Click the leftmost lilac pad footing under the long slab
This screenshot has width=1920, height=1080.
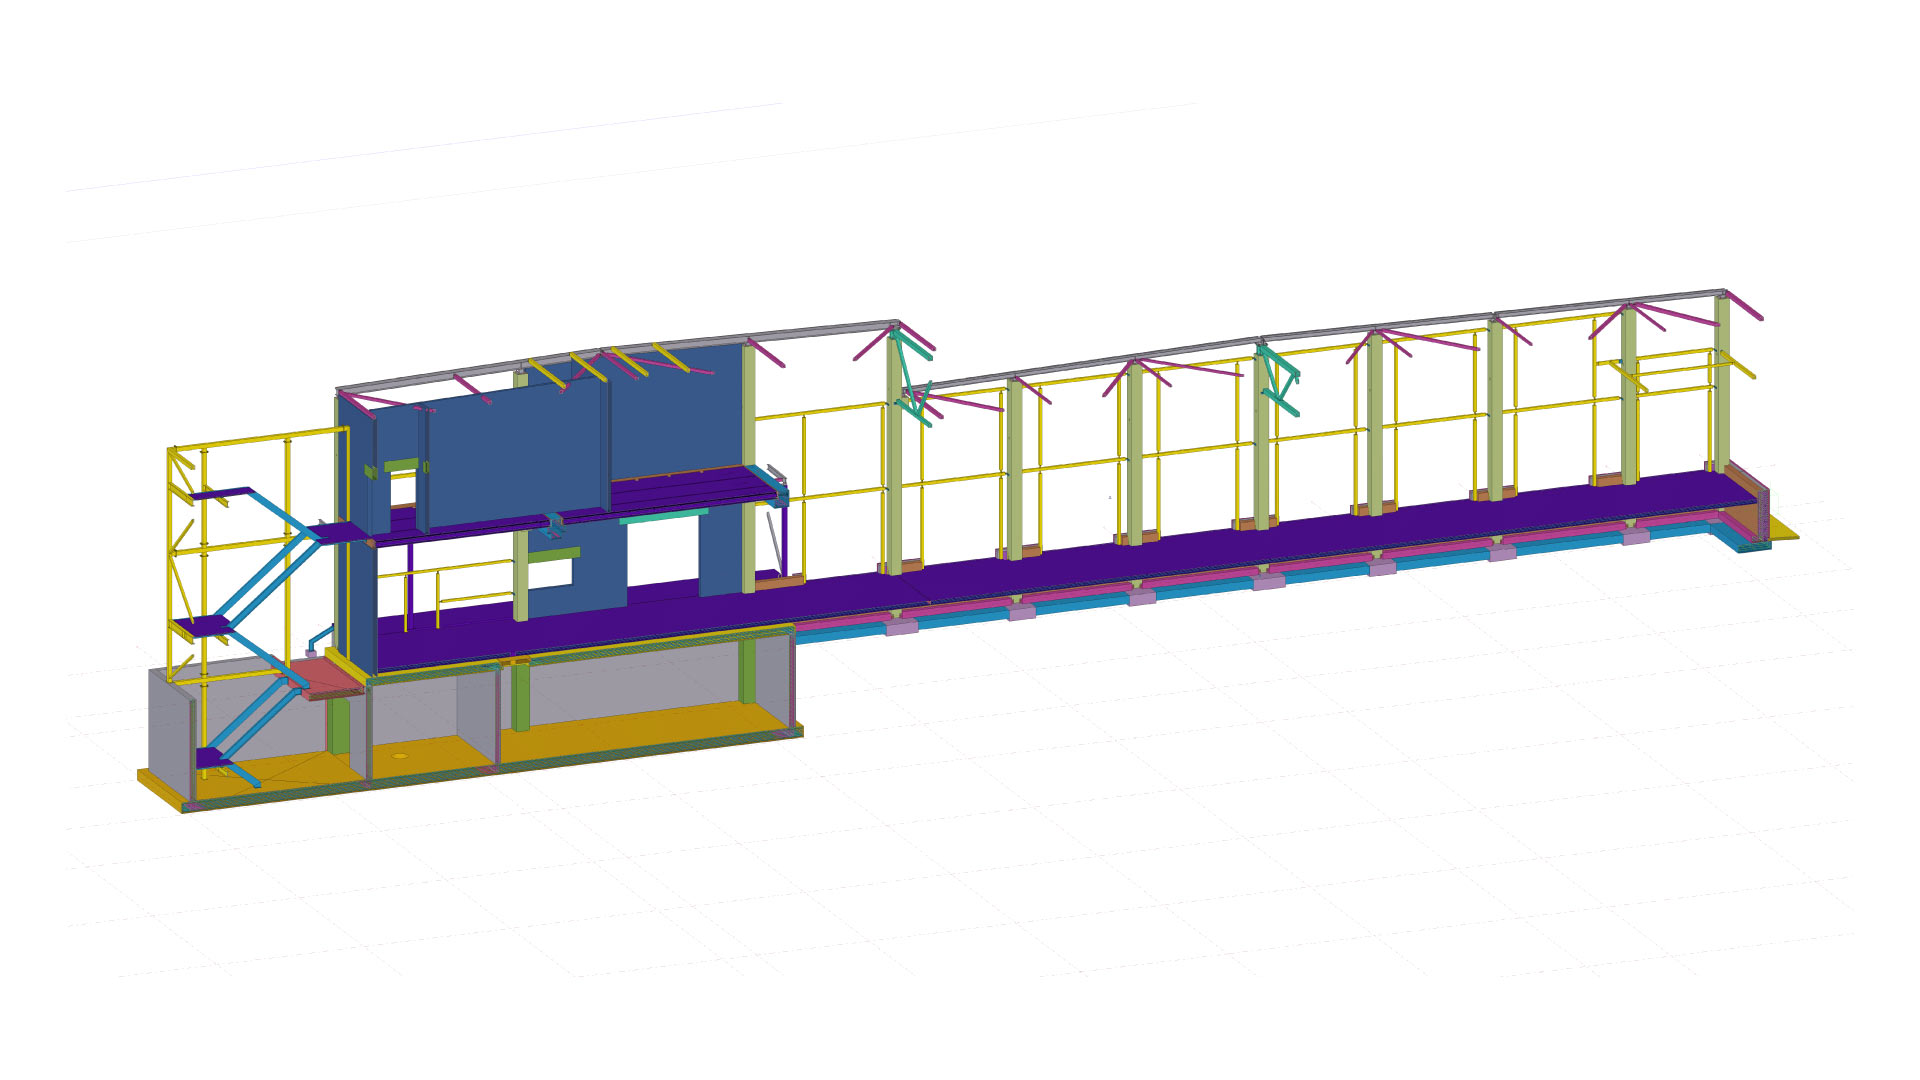900,628
